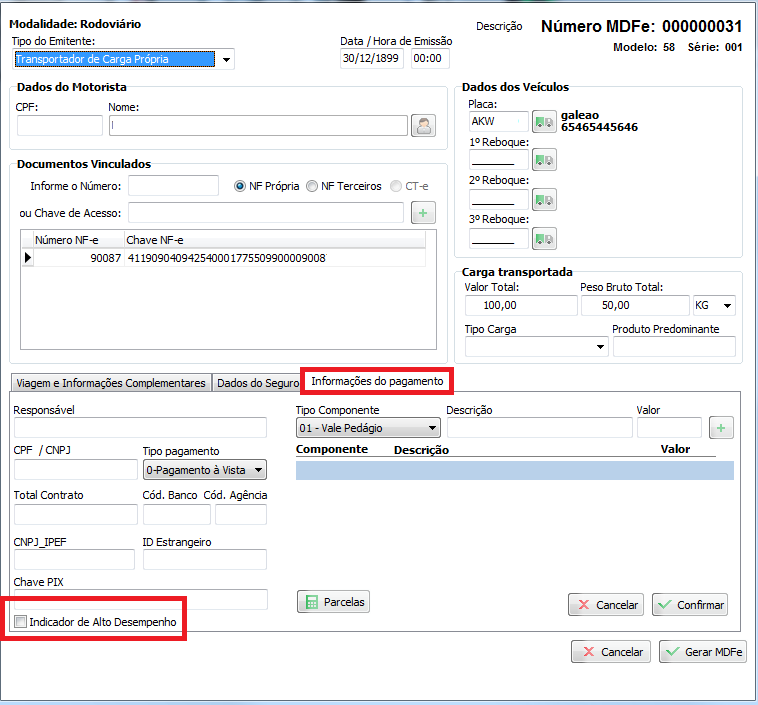The image size is (758, 705).
Task: Click the green plus beside Chave de Acesso
Action: tap(423, 212)
